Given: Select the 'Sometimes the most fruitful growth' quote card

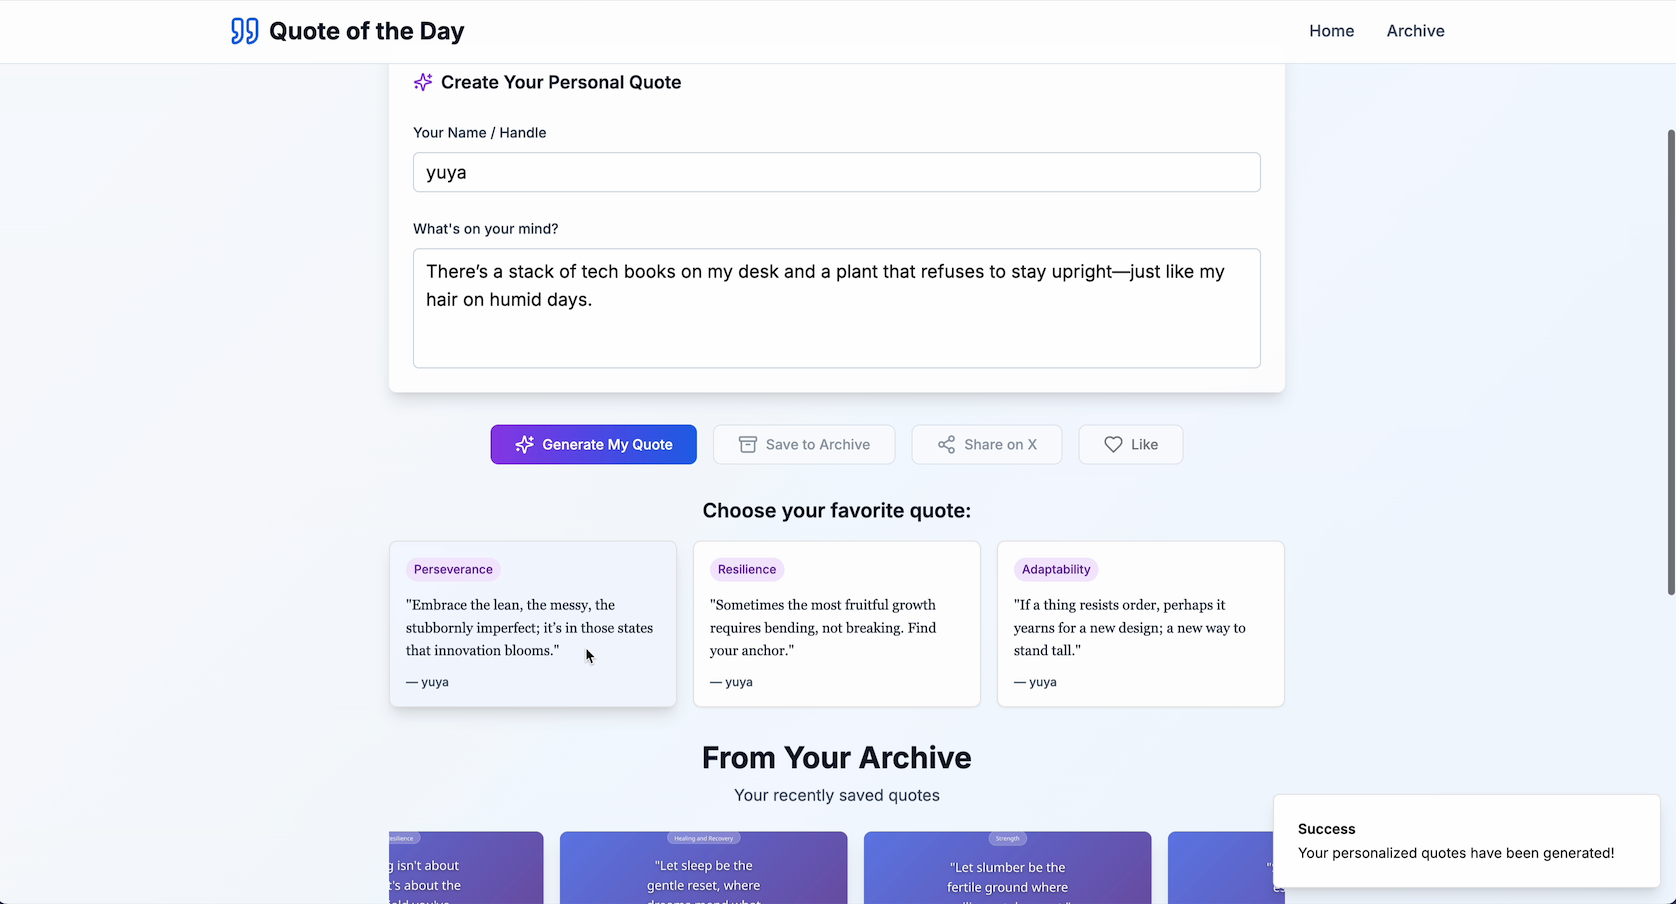Looking at the screenshot, I should point(836,624).
